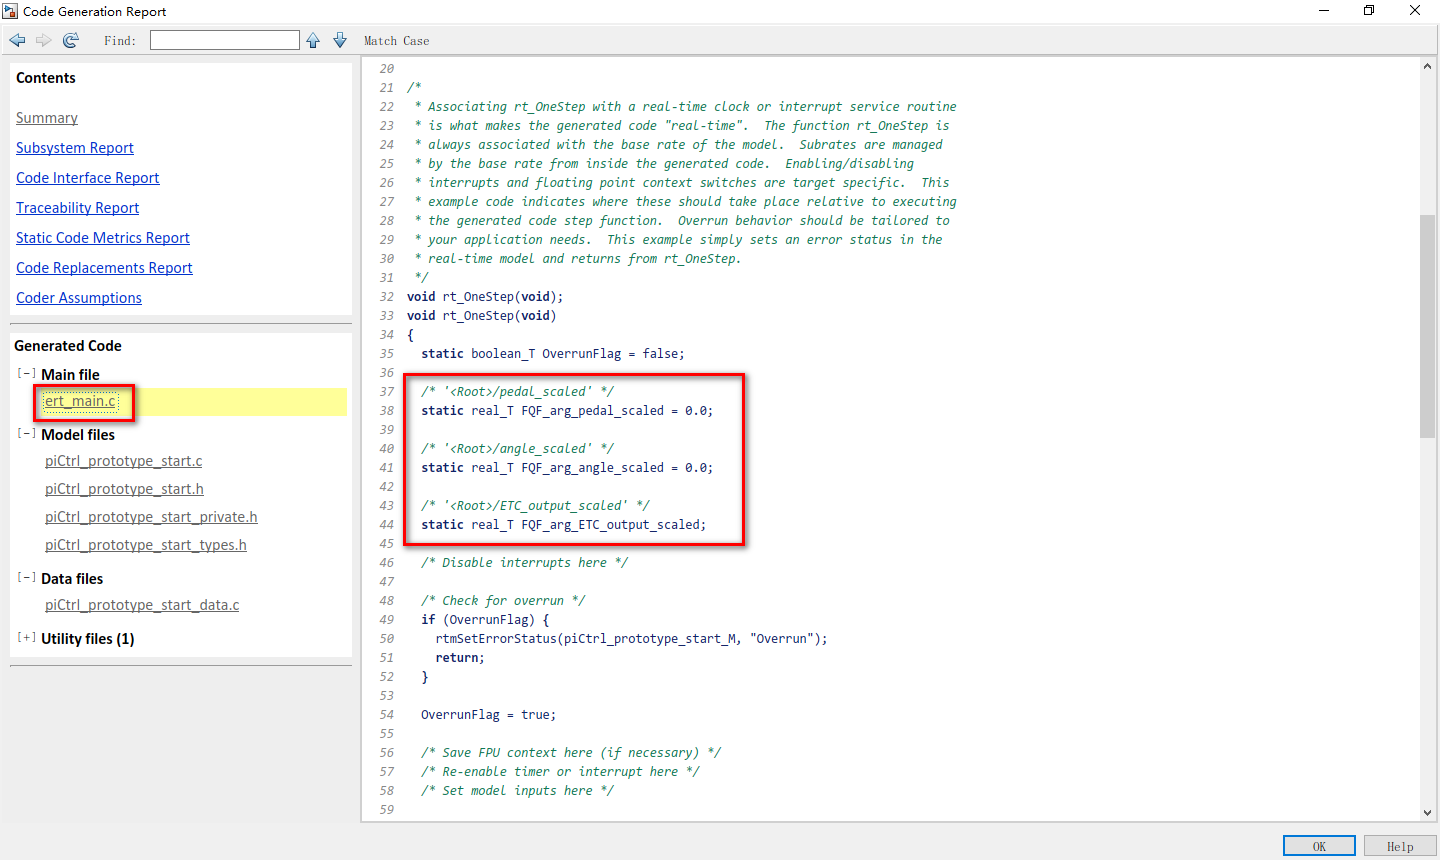Go forward using the right arrow icon
The image size is (1440, 860).
click(x=44, y=40)
